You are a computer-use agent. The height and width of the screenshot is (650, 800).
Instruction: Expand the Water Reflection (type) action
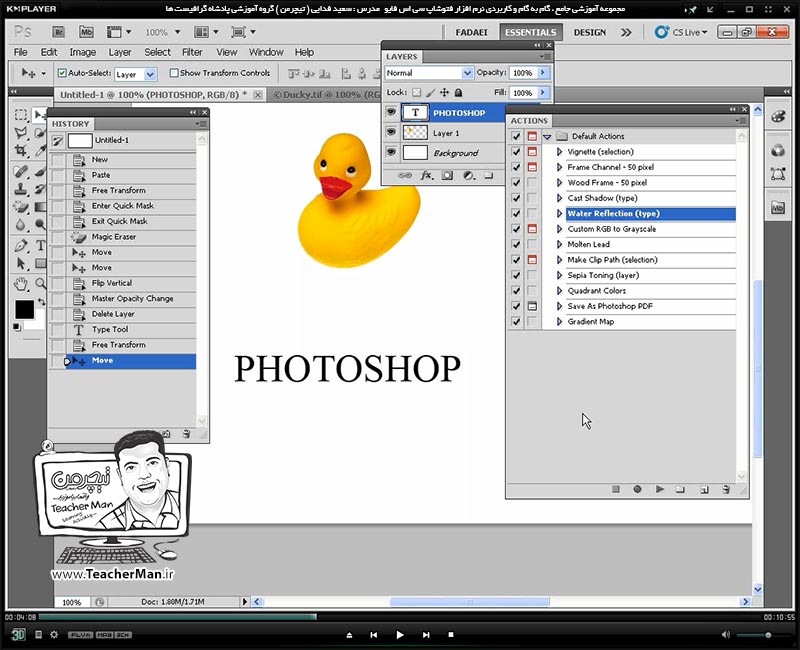[559, 213]
